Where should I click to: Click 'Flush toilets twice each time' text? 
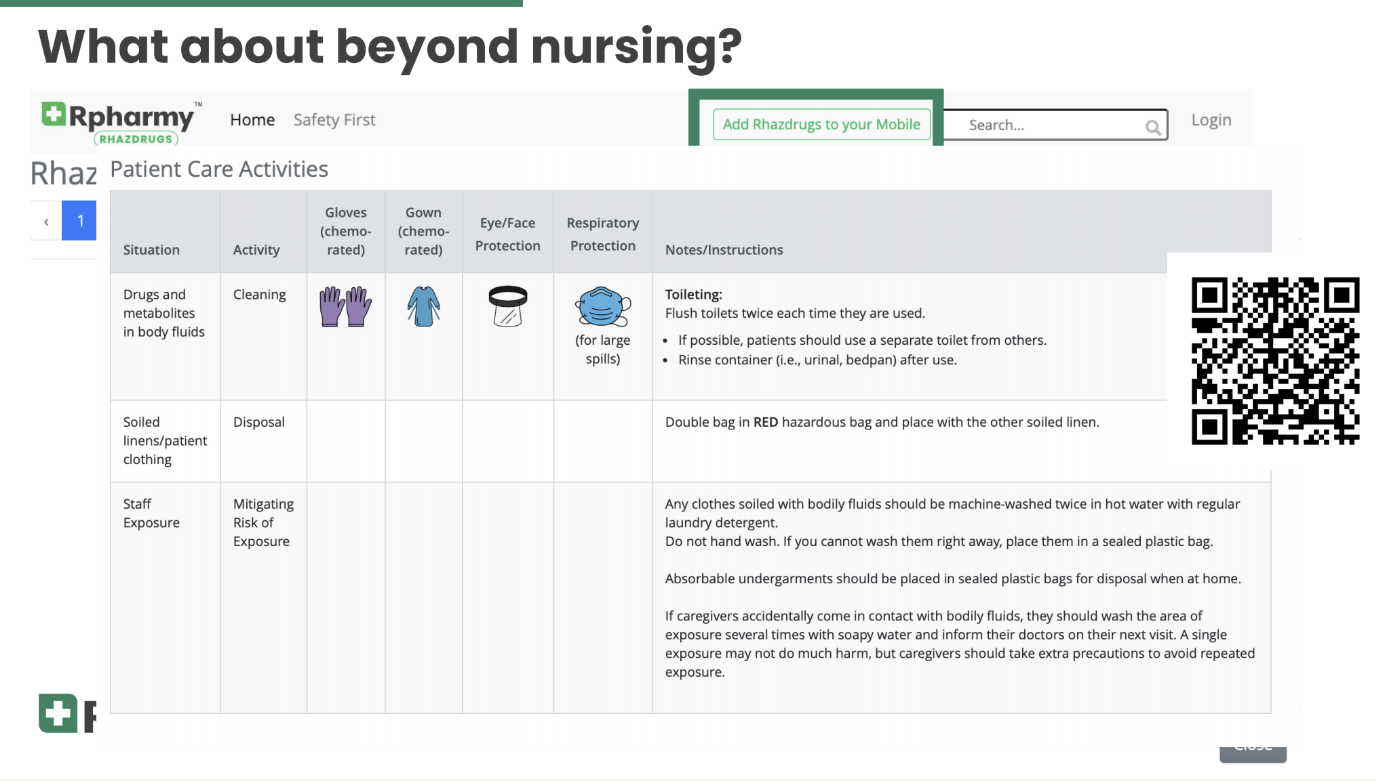[795, 313]
